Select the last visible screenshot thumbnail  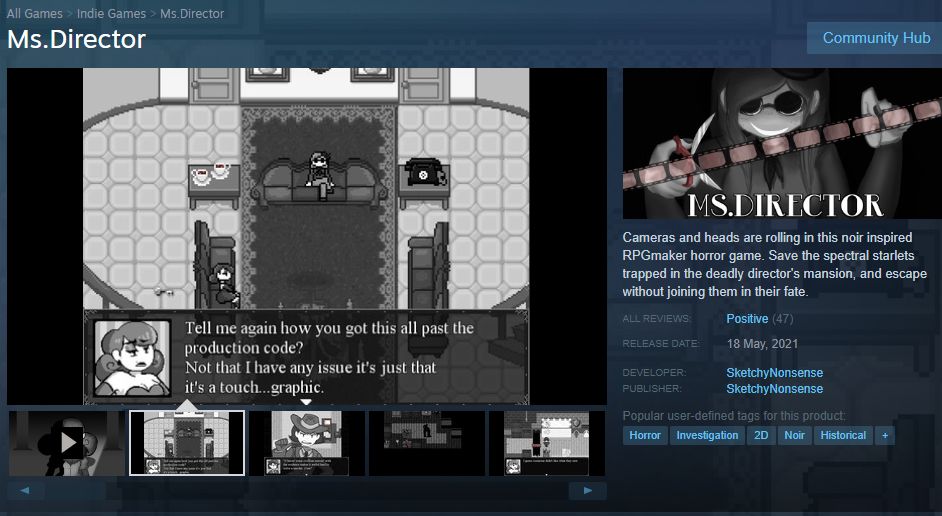(547, 443)
